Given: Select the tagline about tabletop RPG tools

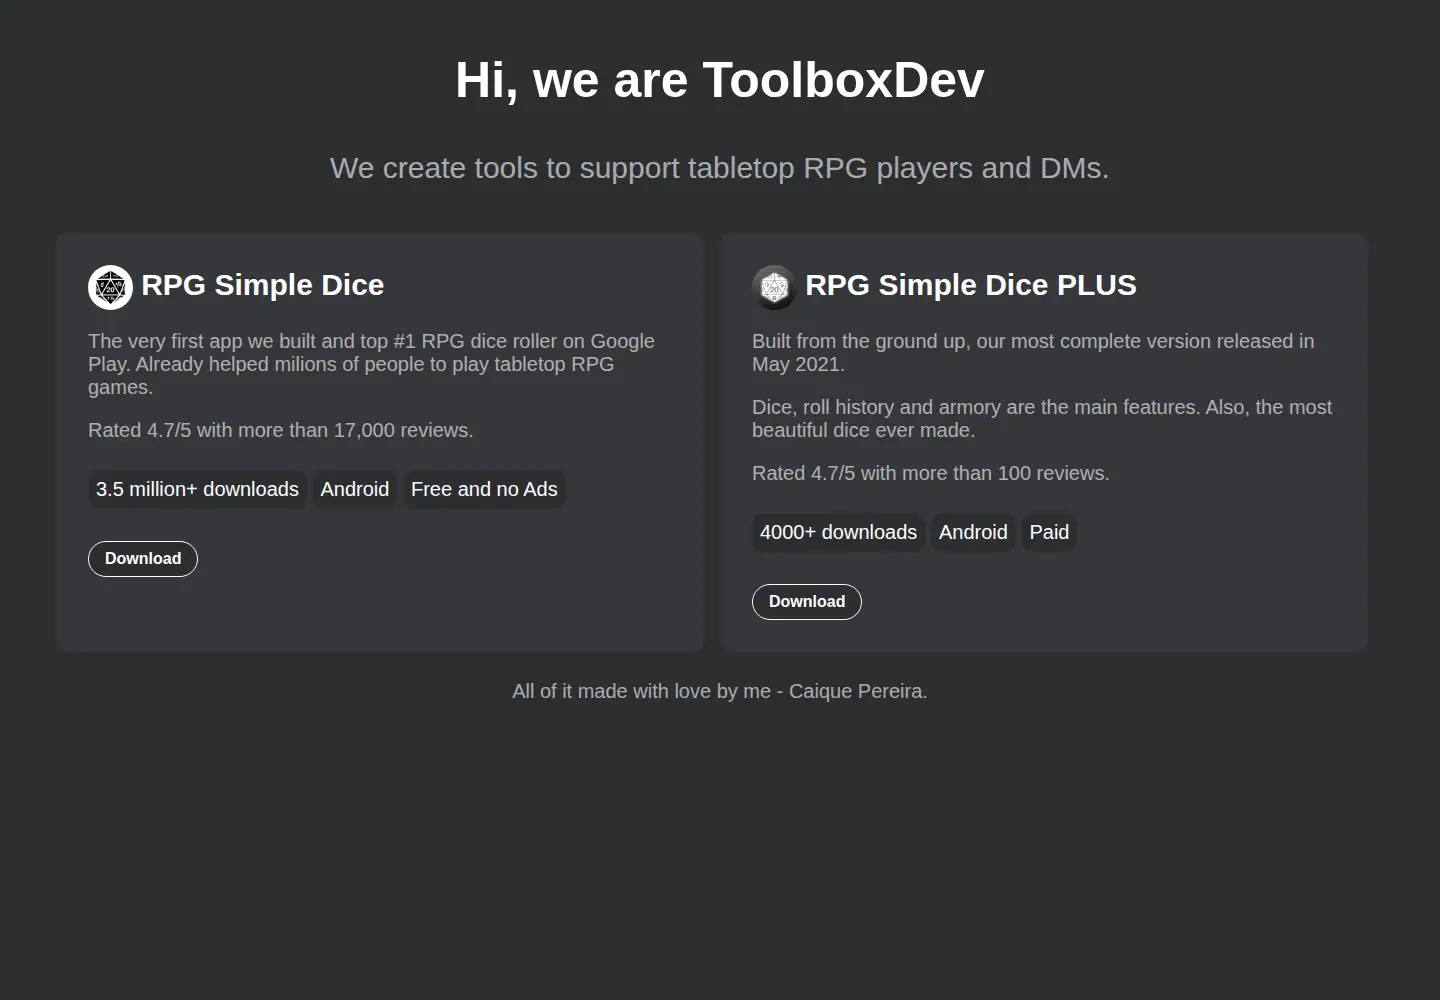Looking at the screenshot, I should tap(720, 168).
